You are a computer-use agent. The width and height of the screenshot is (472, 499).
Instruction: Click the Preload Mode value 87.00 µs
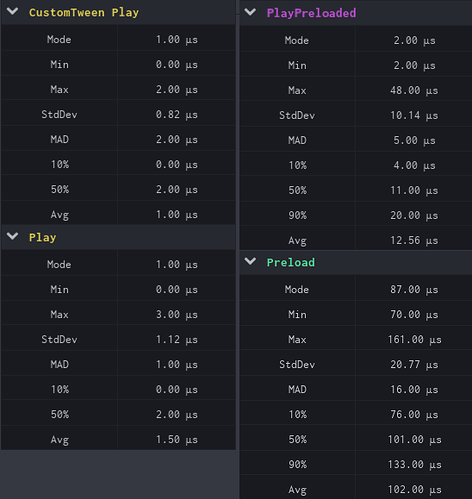point(414,289)
